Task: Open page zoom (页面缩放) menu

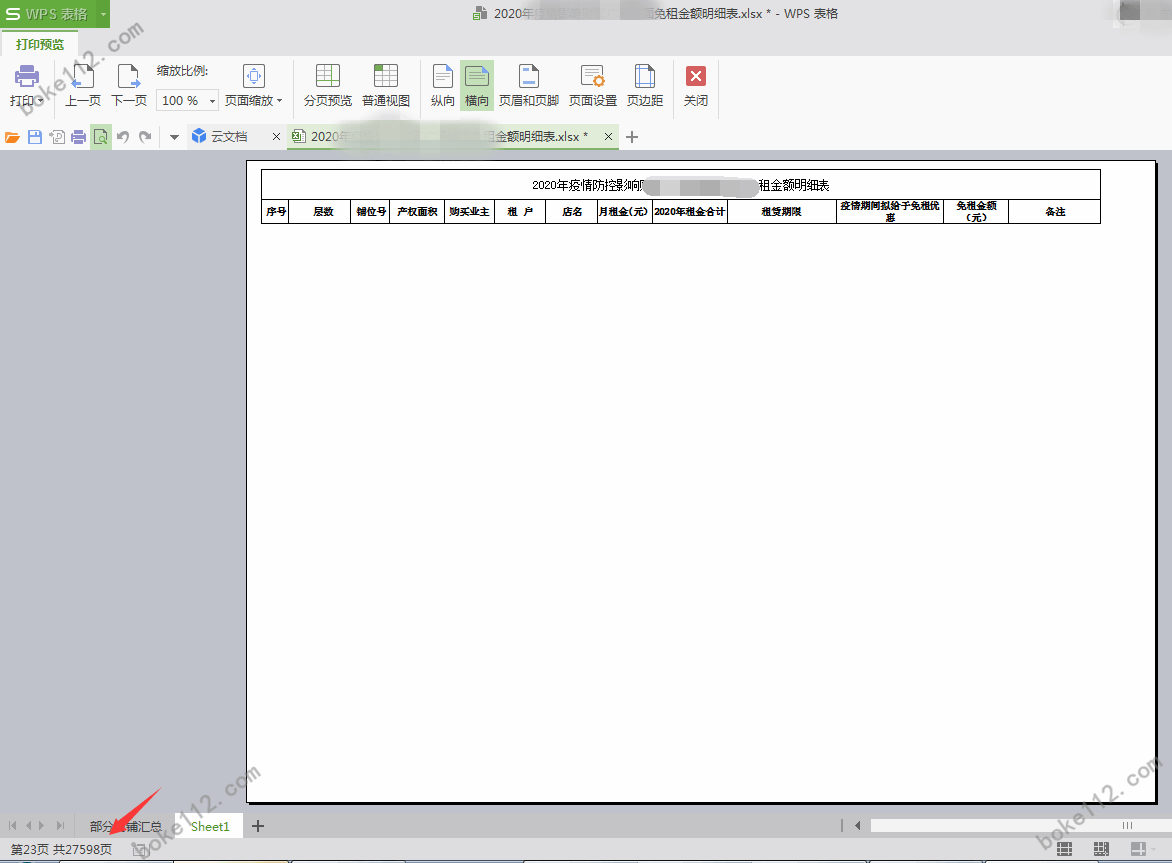Action: (253, 86)
